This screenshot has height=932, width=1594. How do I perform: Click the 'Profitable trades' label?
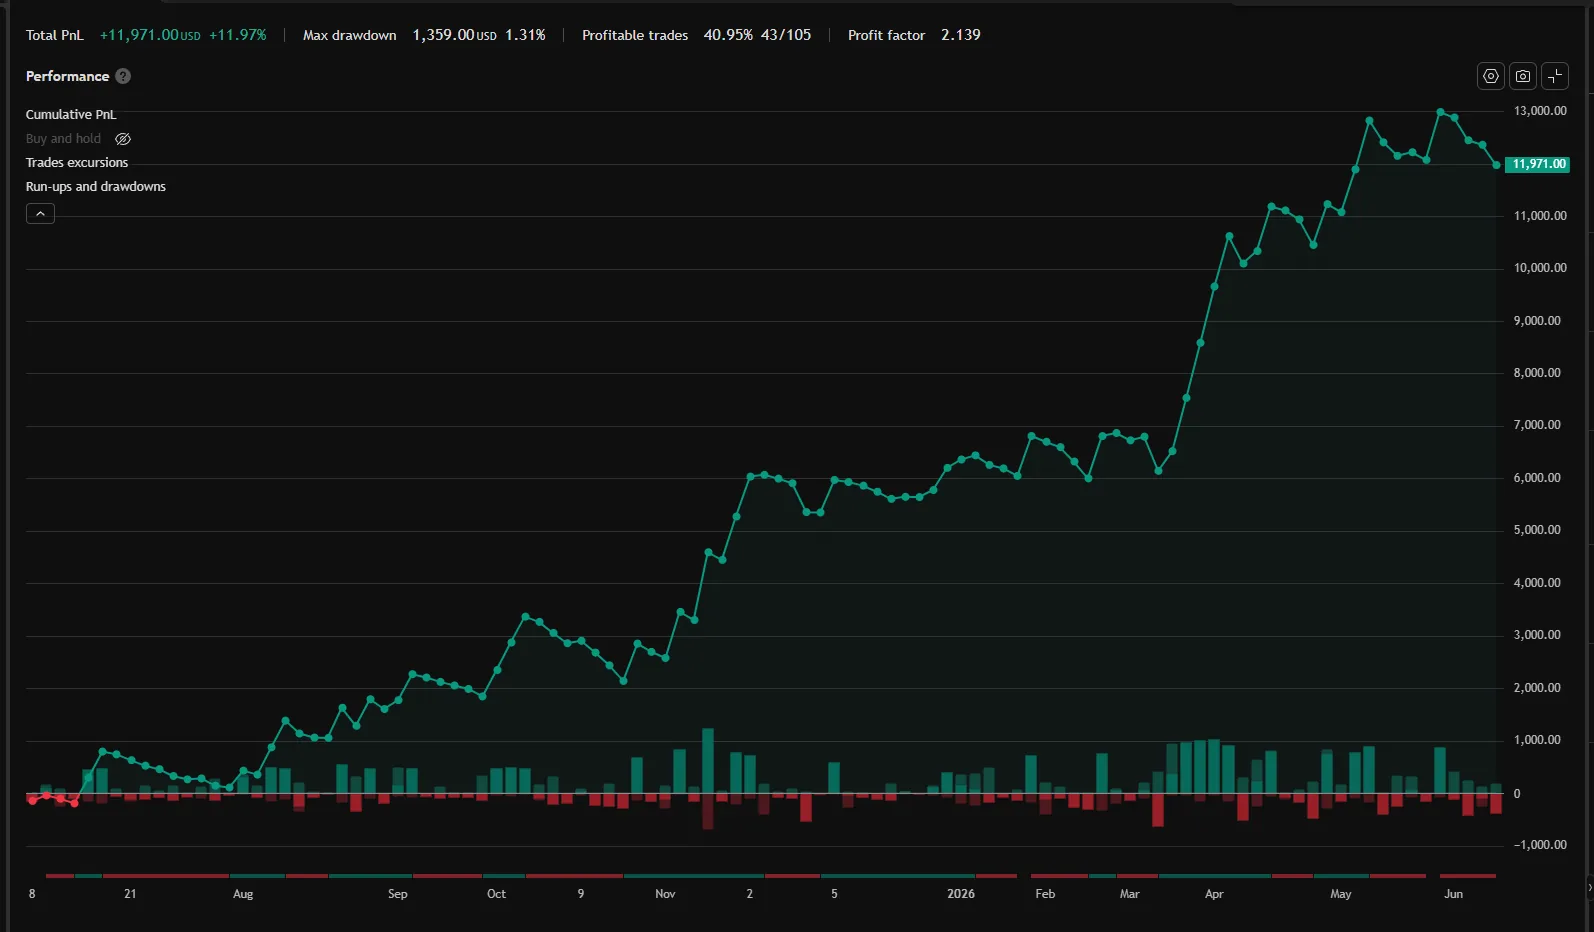click(635, 35)
